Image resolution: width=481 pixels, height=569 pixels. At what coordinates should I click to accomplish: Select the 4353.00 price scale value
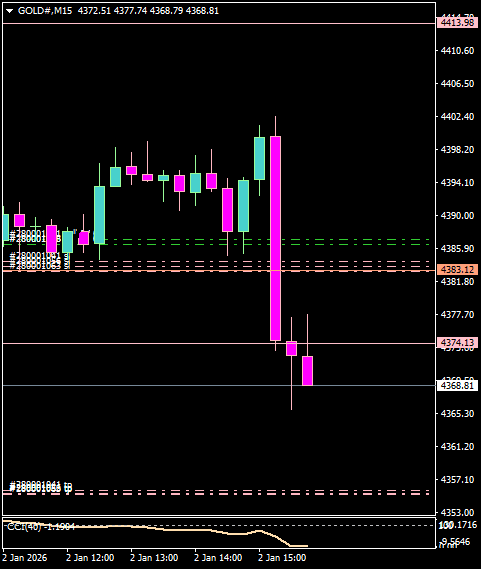click(457, 512)
